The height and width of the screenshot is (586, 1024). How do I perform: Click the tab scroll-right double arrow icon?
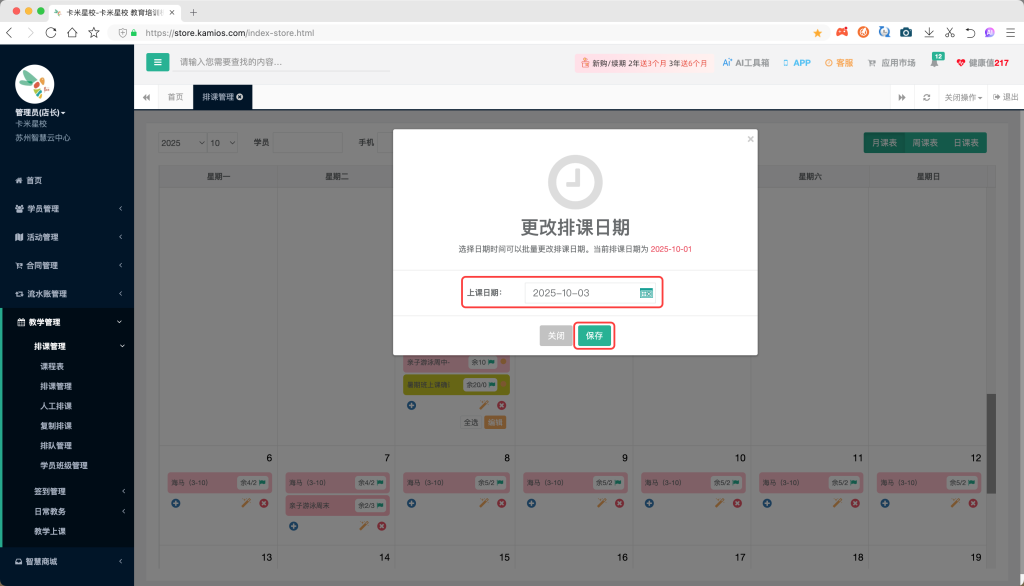(902, 97)
